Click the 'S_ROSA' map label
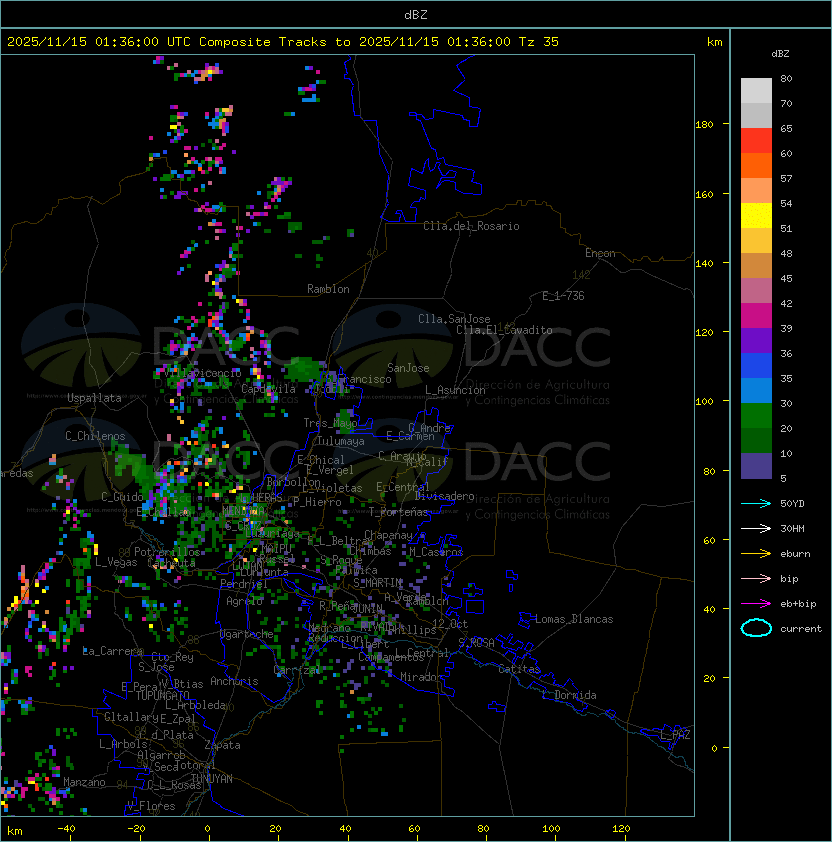This screenshot has height=842, width=832. (476, 642)
